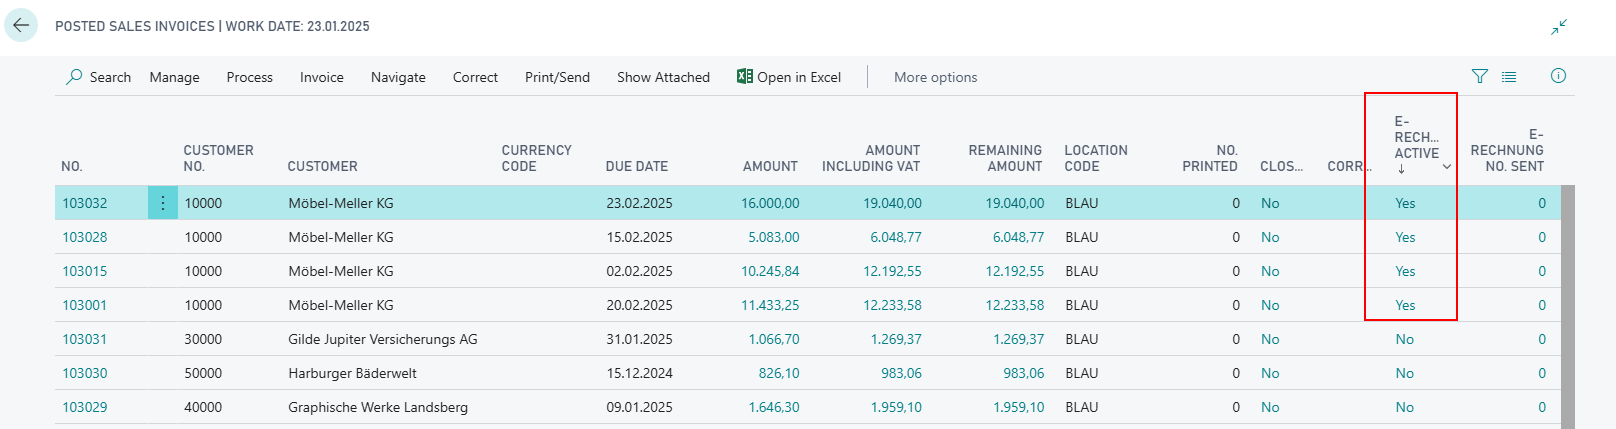
Task: Click the back arrow button
Action: pos(21,26)
